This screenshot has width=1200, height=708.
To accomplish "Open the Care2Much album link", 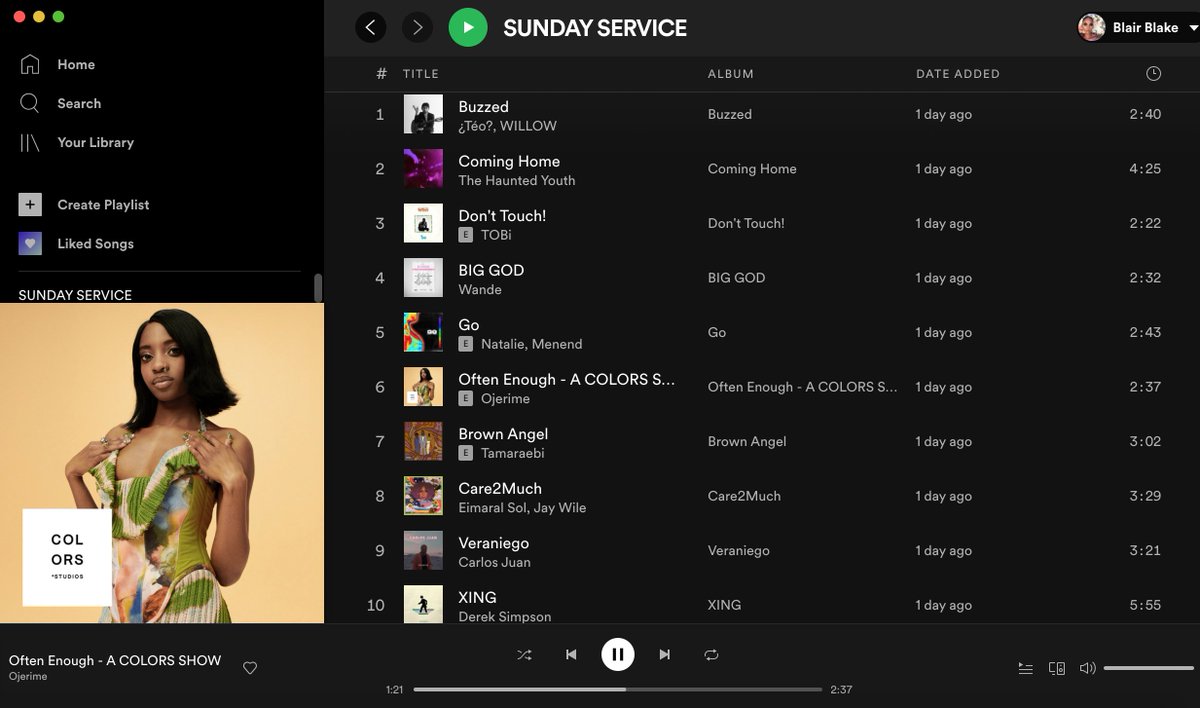I will click(x=742, y=496).
